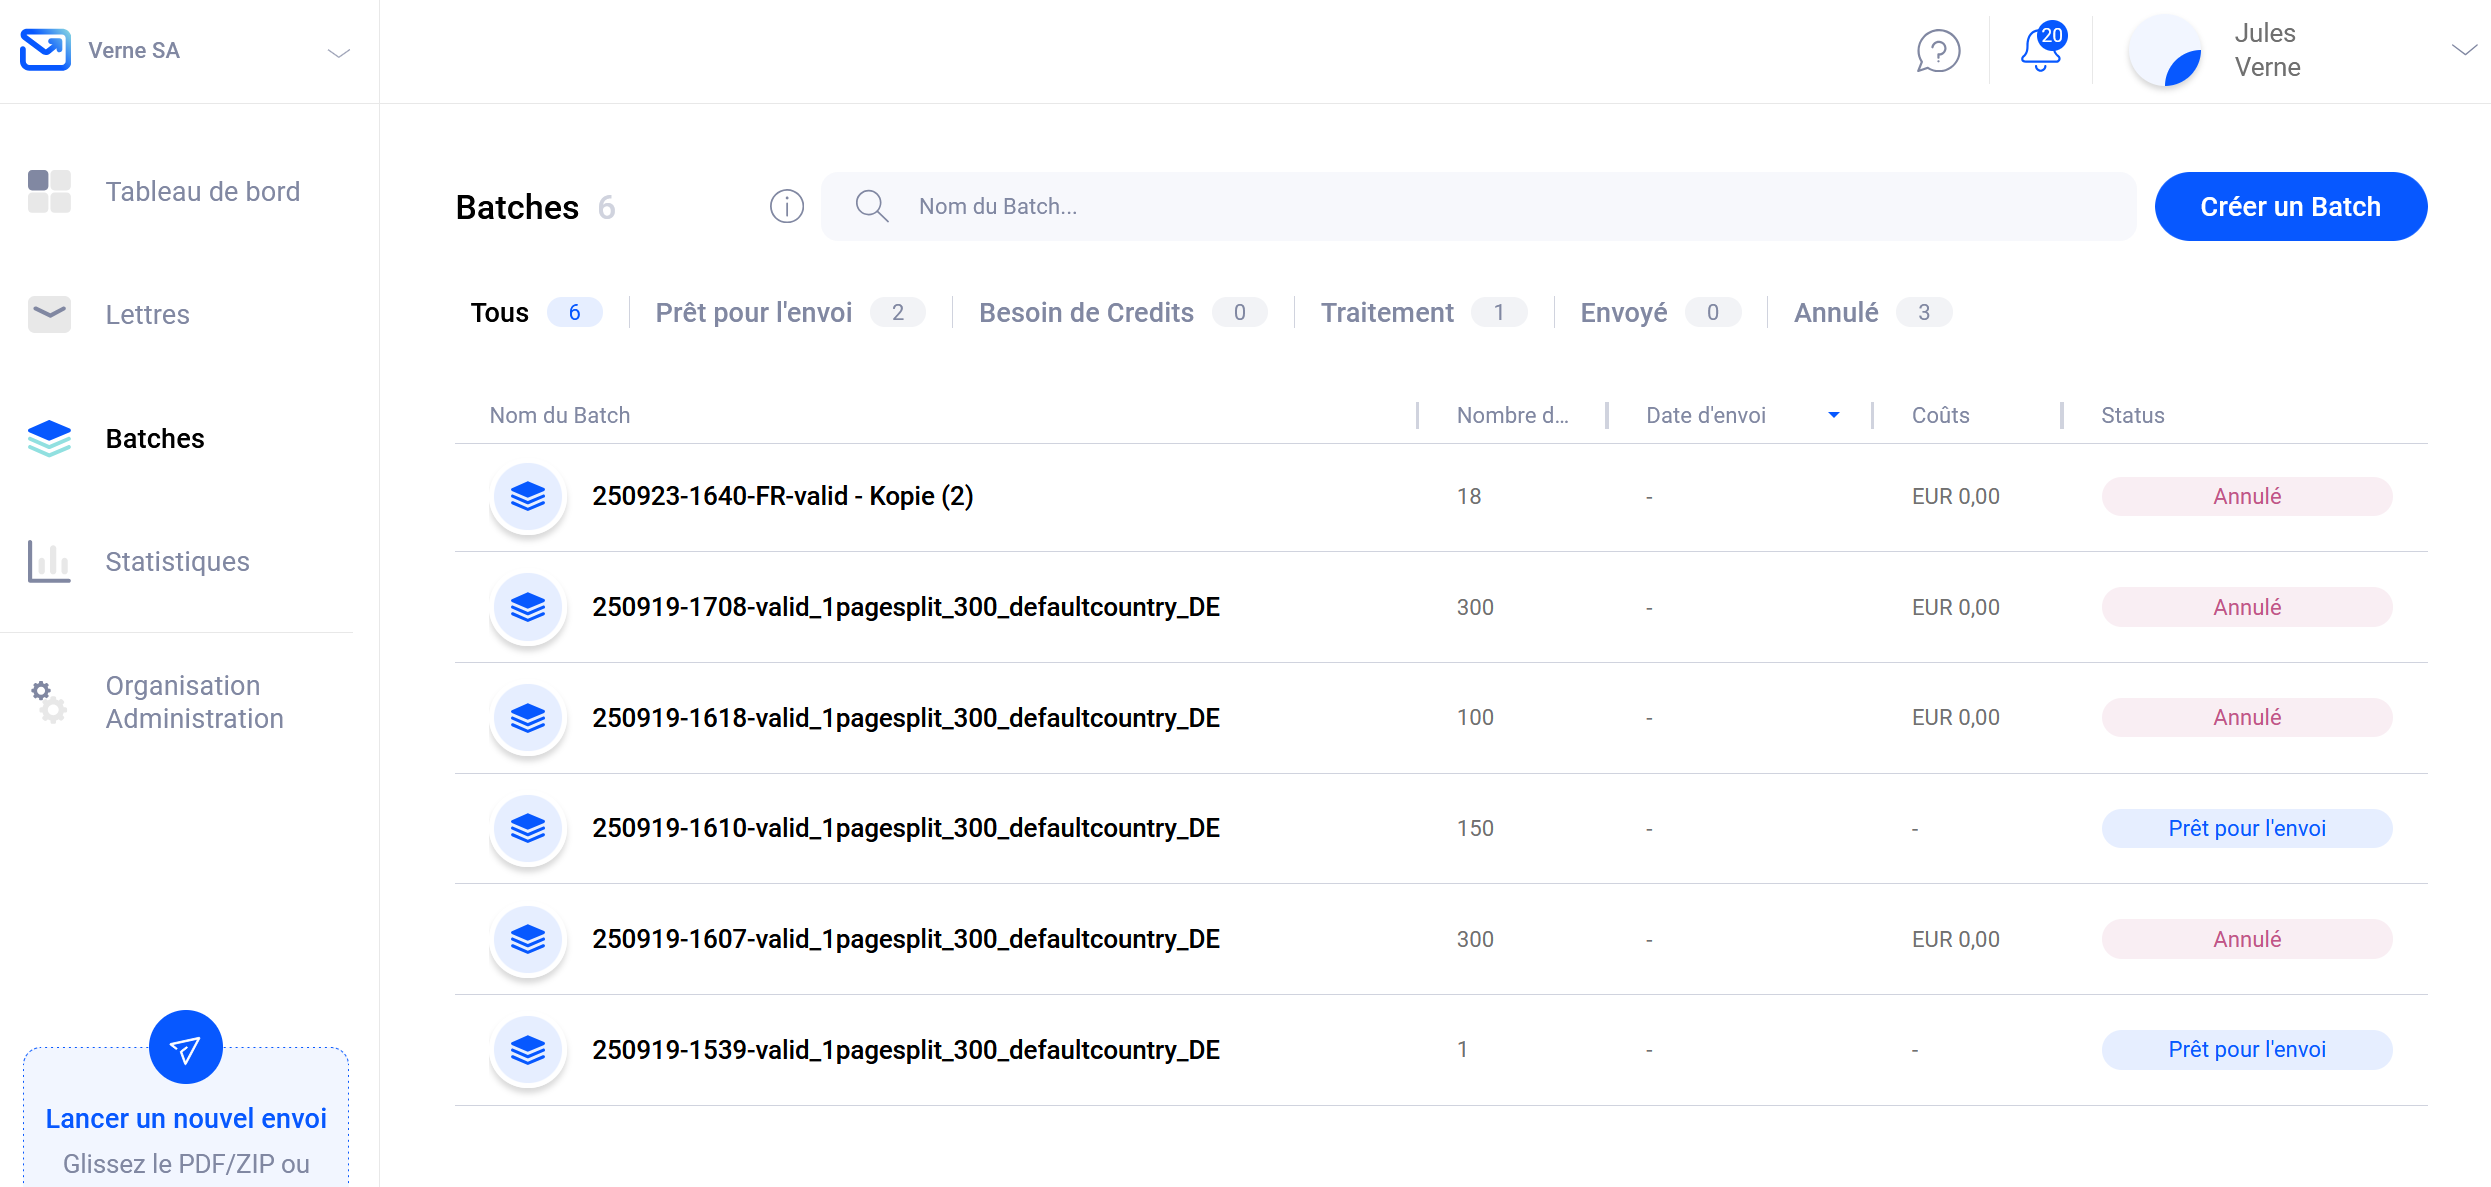The width and height of the screenshot is (2491, 1187).
Task: Click batch icon for 250923-1640-FR-valid Kopie row
Action: tap(528, 496)
